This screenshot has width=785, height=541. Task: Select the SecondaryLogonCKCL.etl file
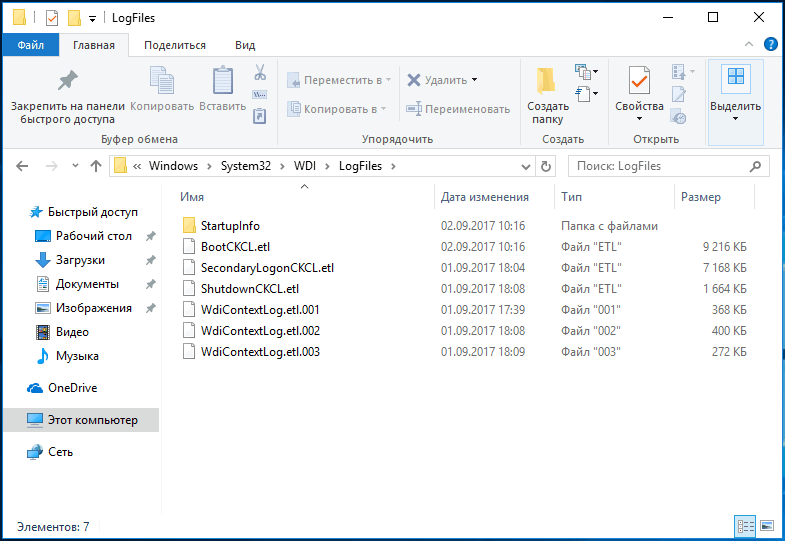coord(267,268)
